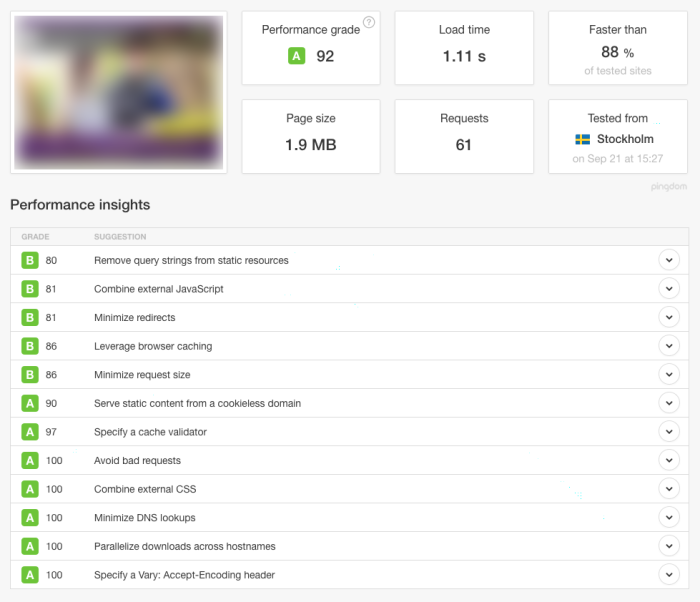This screenshot has height=602, width=700.
Task: Expand the Minimize request size suggestion
Action: pos(669,374)
